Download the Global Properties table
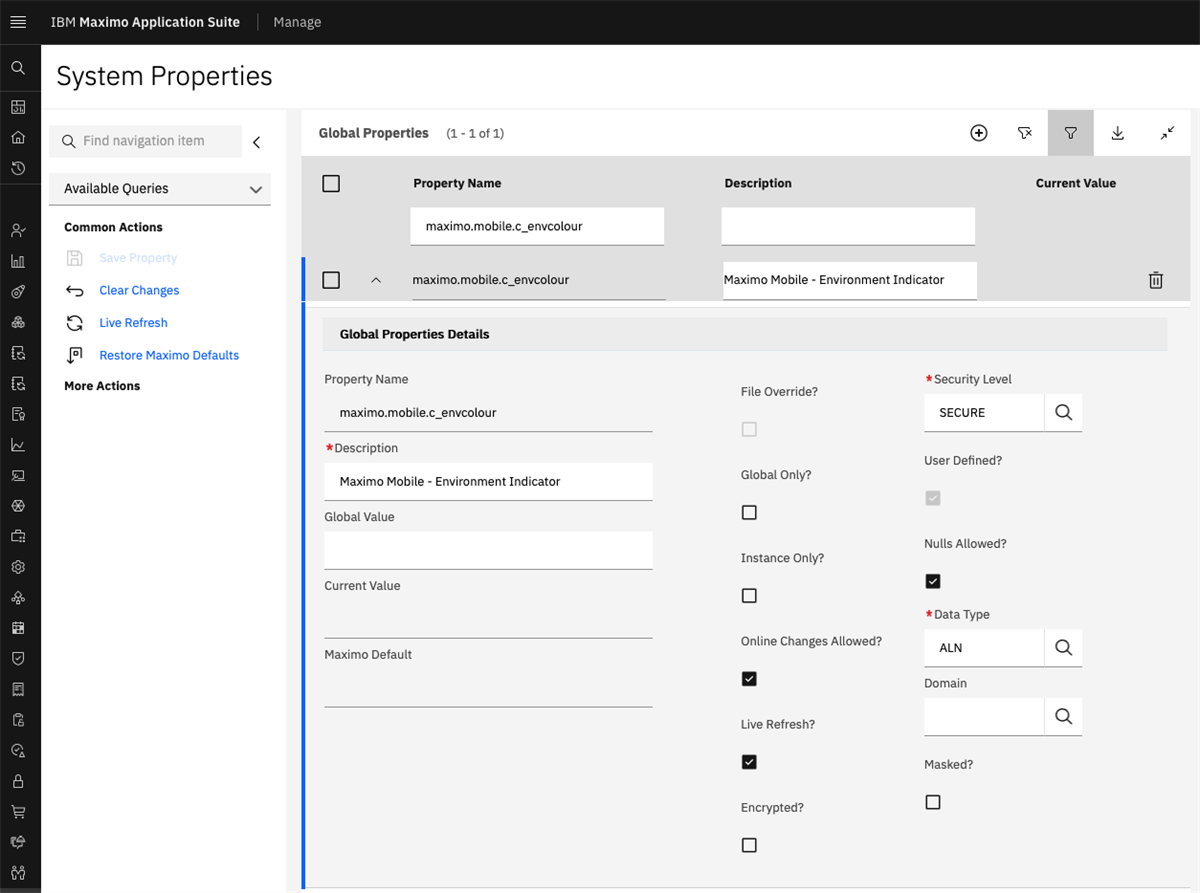The width and height of the screenshot is (1200, 893). click(x=1118, y=133)
